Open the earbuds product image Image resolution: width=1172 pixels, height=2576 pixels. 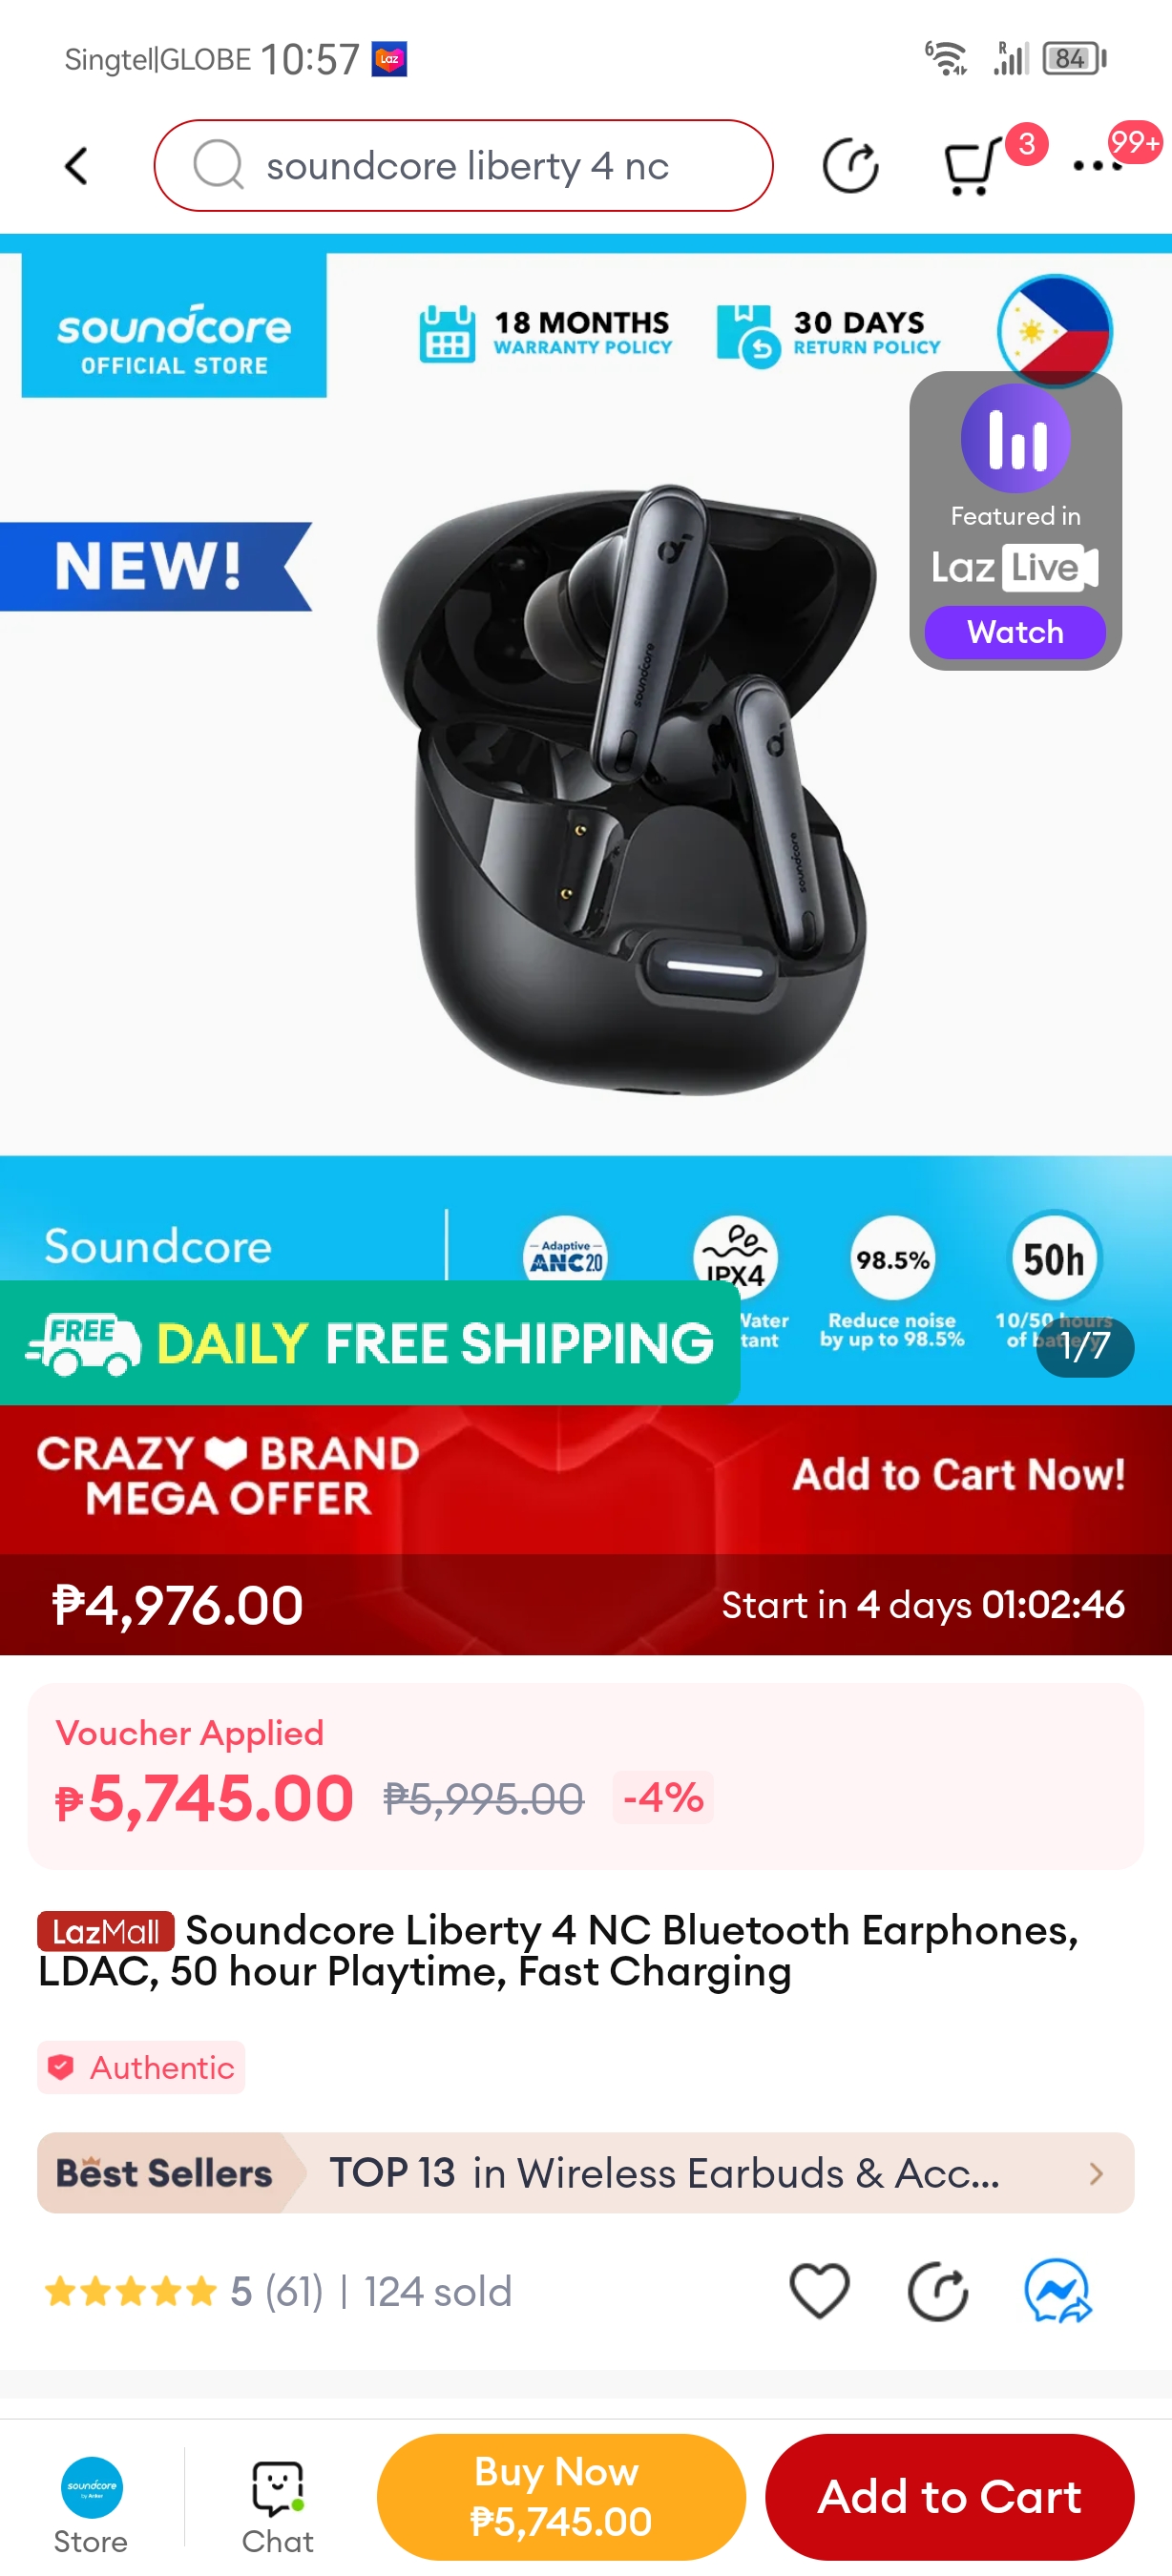click(625, 790)
